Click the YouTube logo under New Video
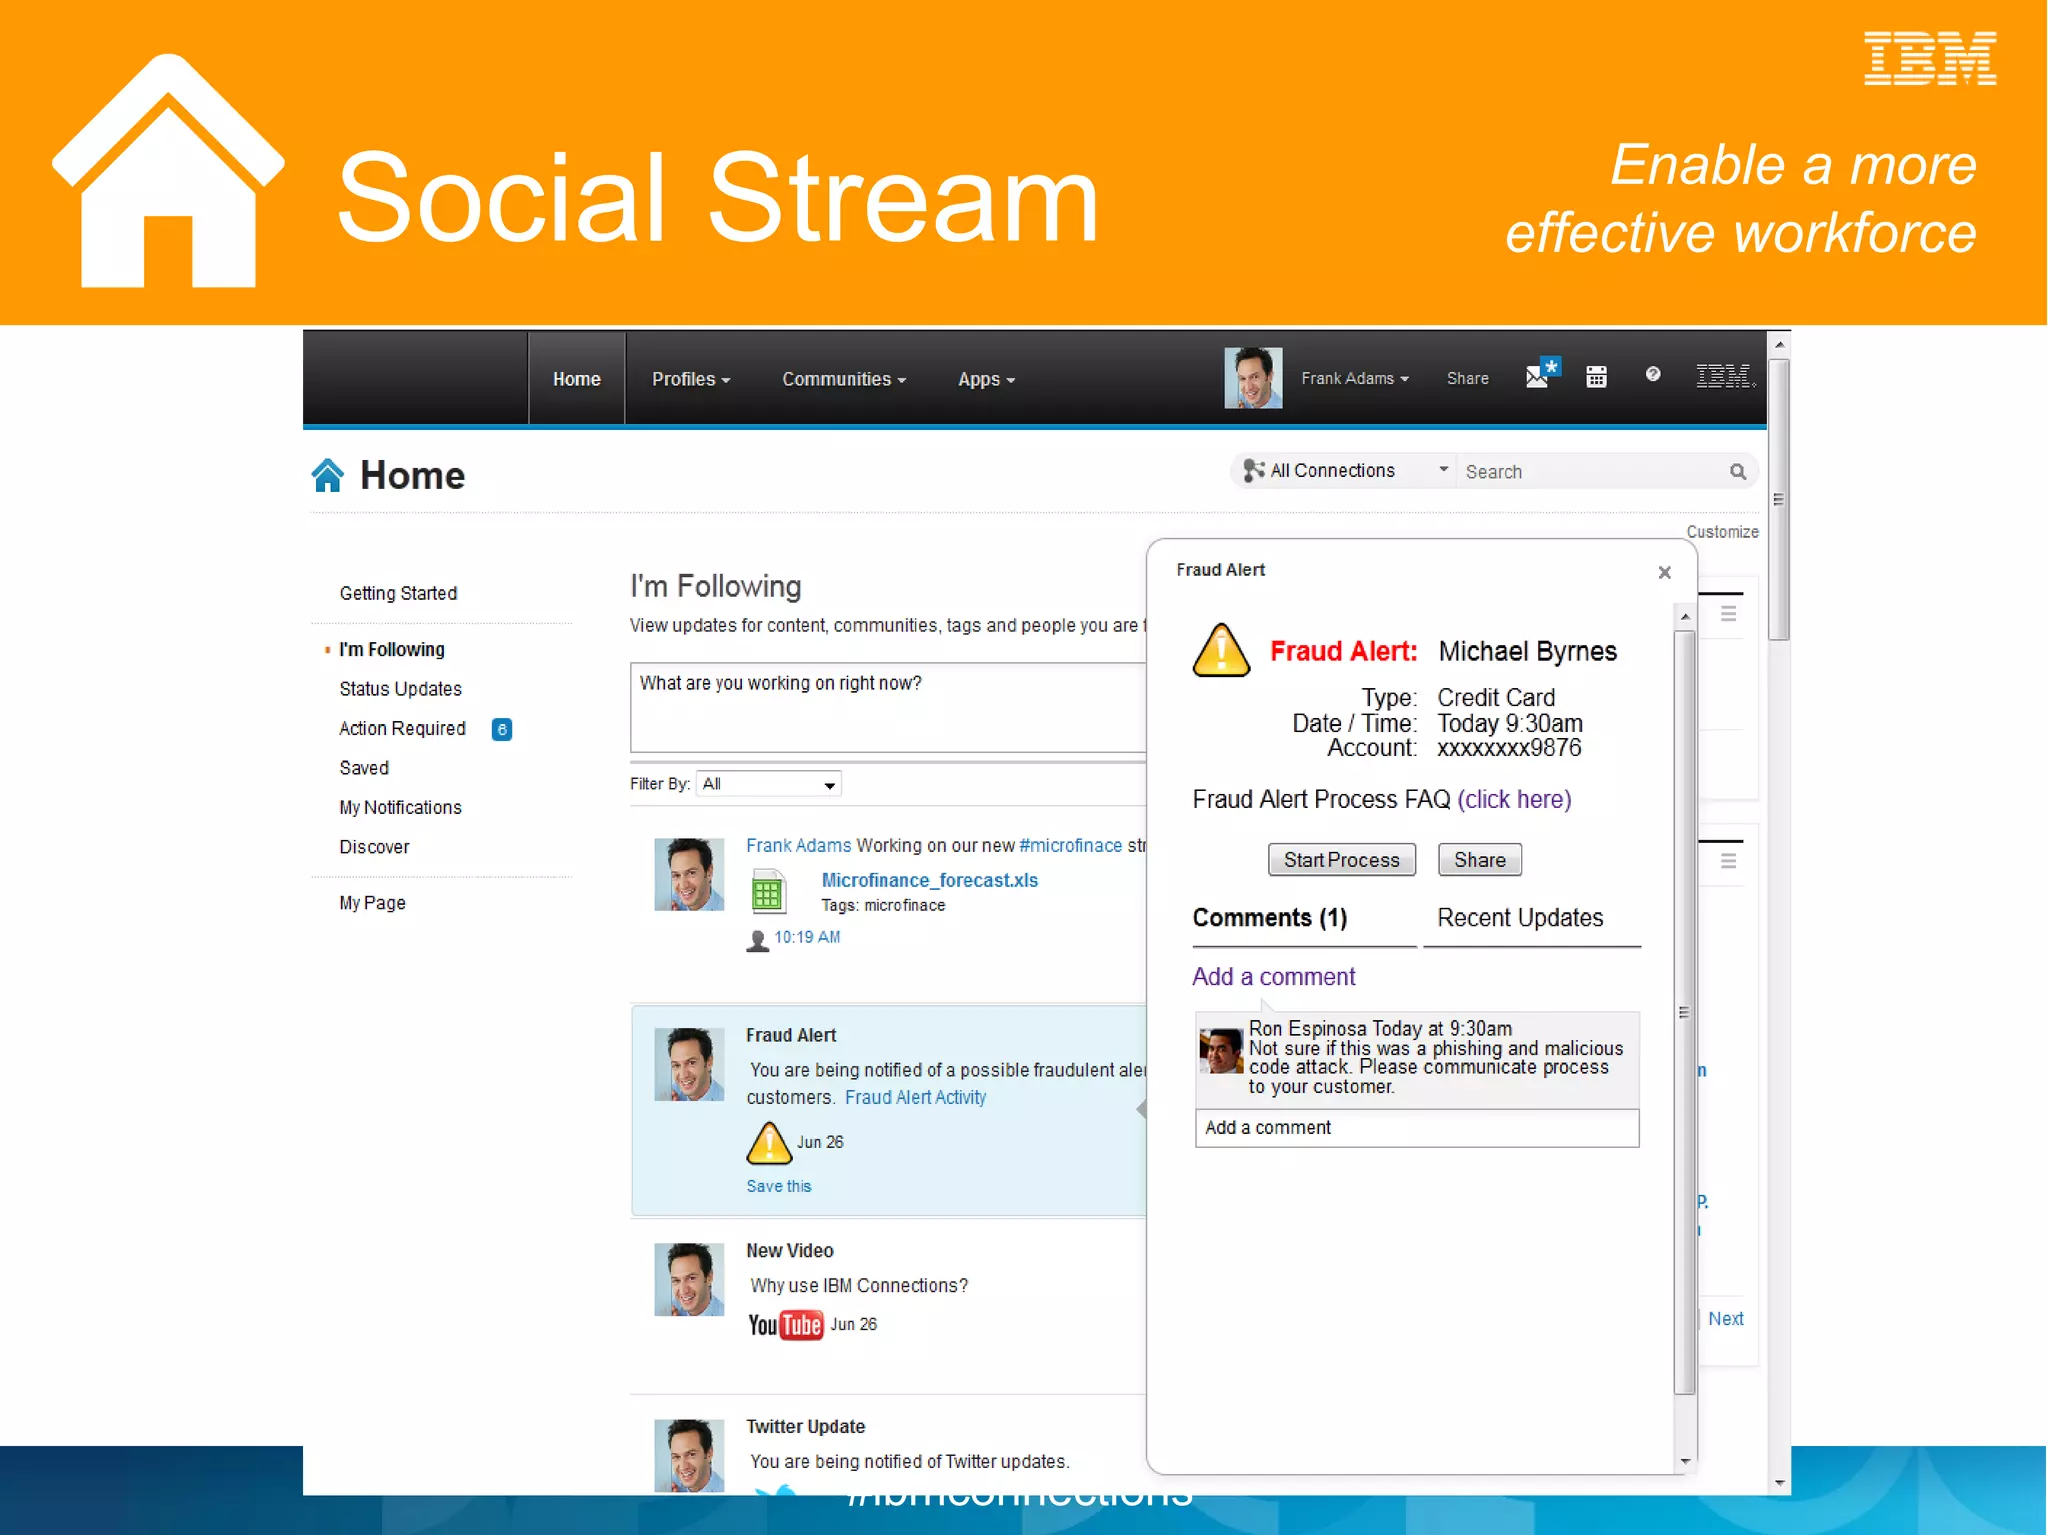 click(x=786, y=1325)
